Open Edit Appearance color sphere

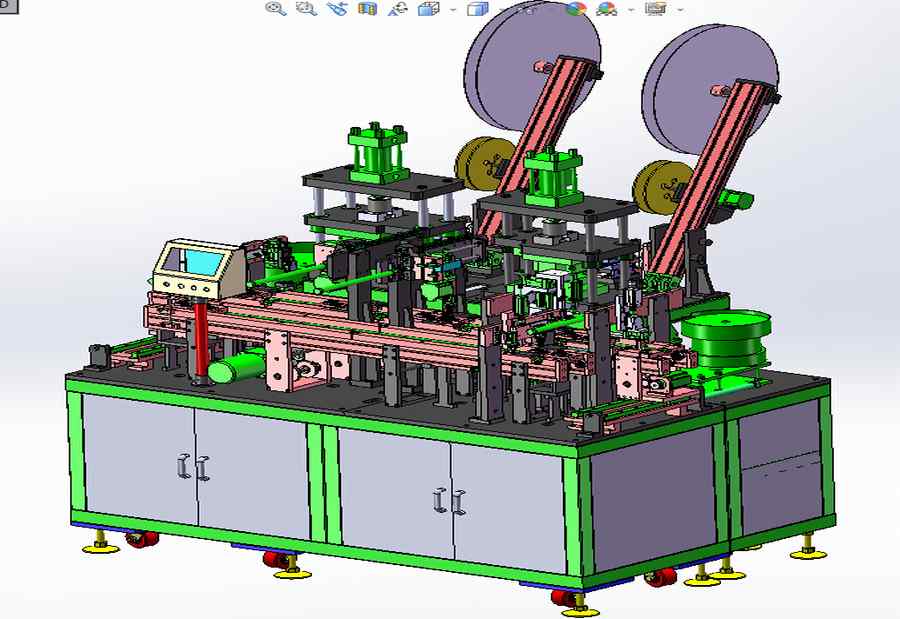coord(576,9)
